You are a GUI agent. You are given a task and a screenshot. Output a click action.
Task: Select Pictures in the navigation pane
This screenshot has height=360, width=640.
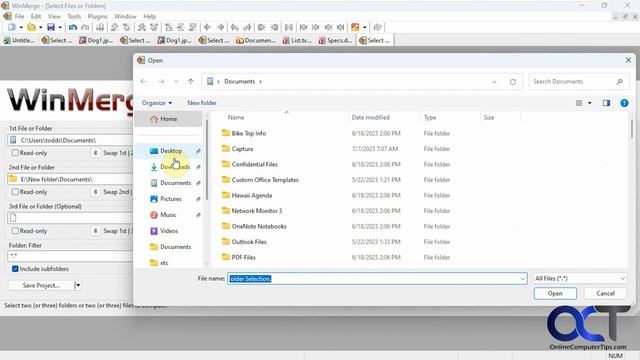(x=171, y=199)
